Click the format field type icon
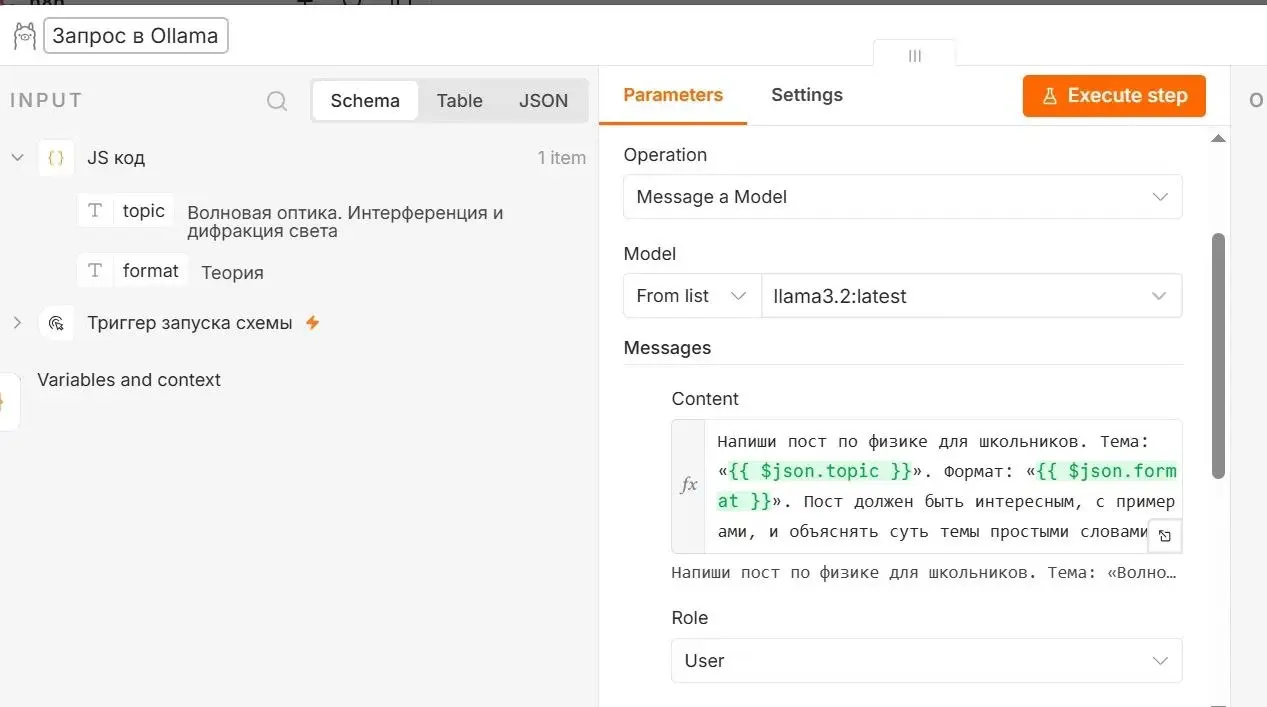The image size is (1267, 707). [95, 271]
